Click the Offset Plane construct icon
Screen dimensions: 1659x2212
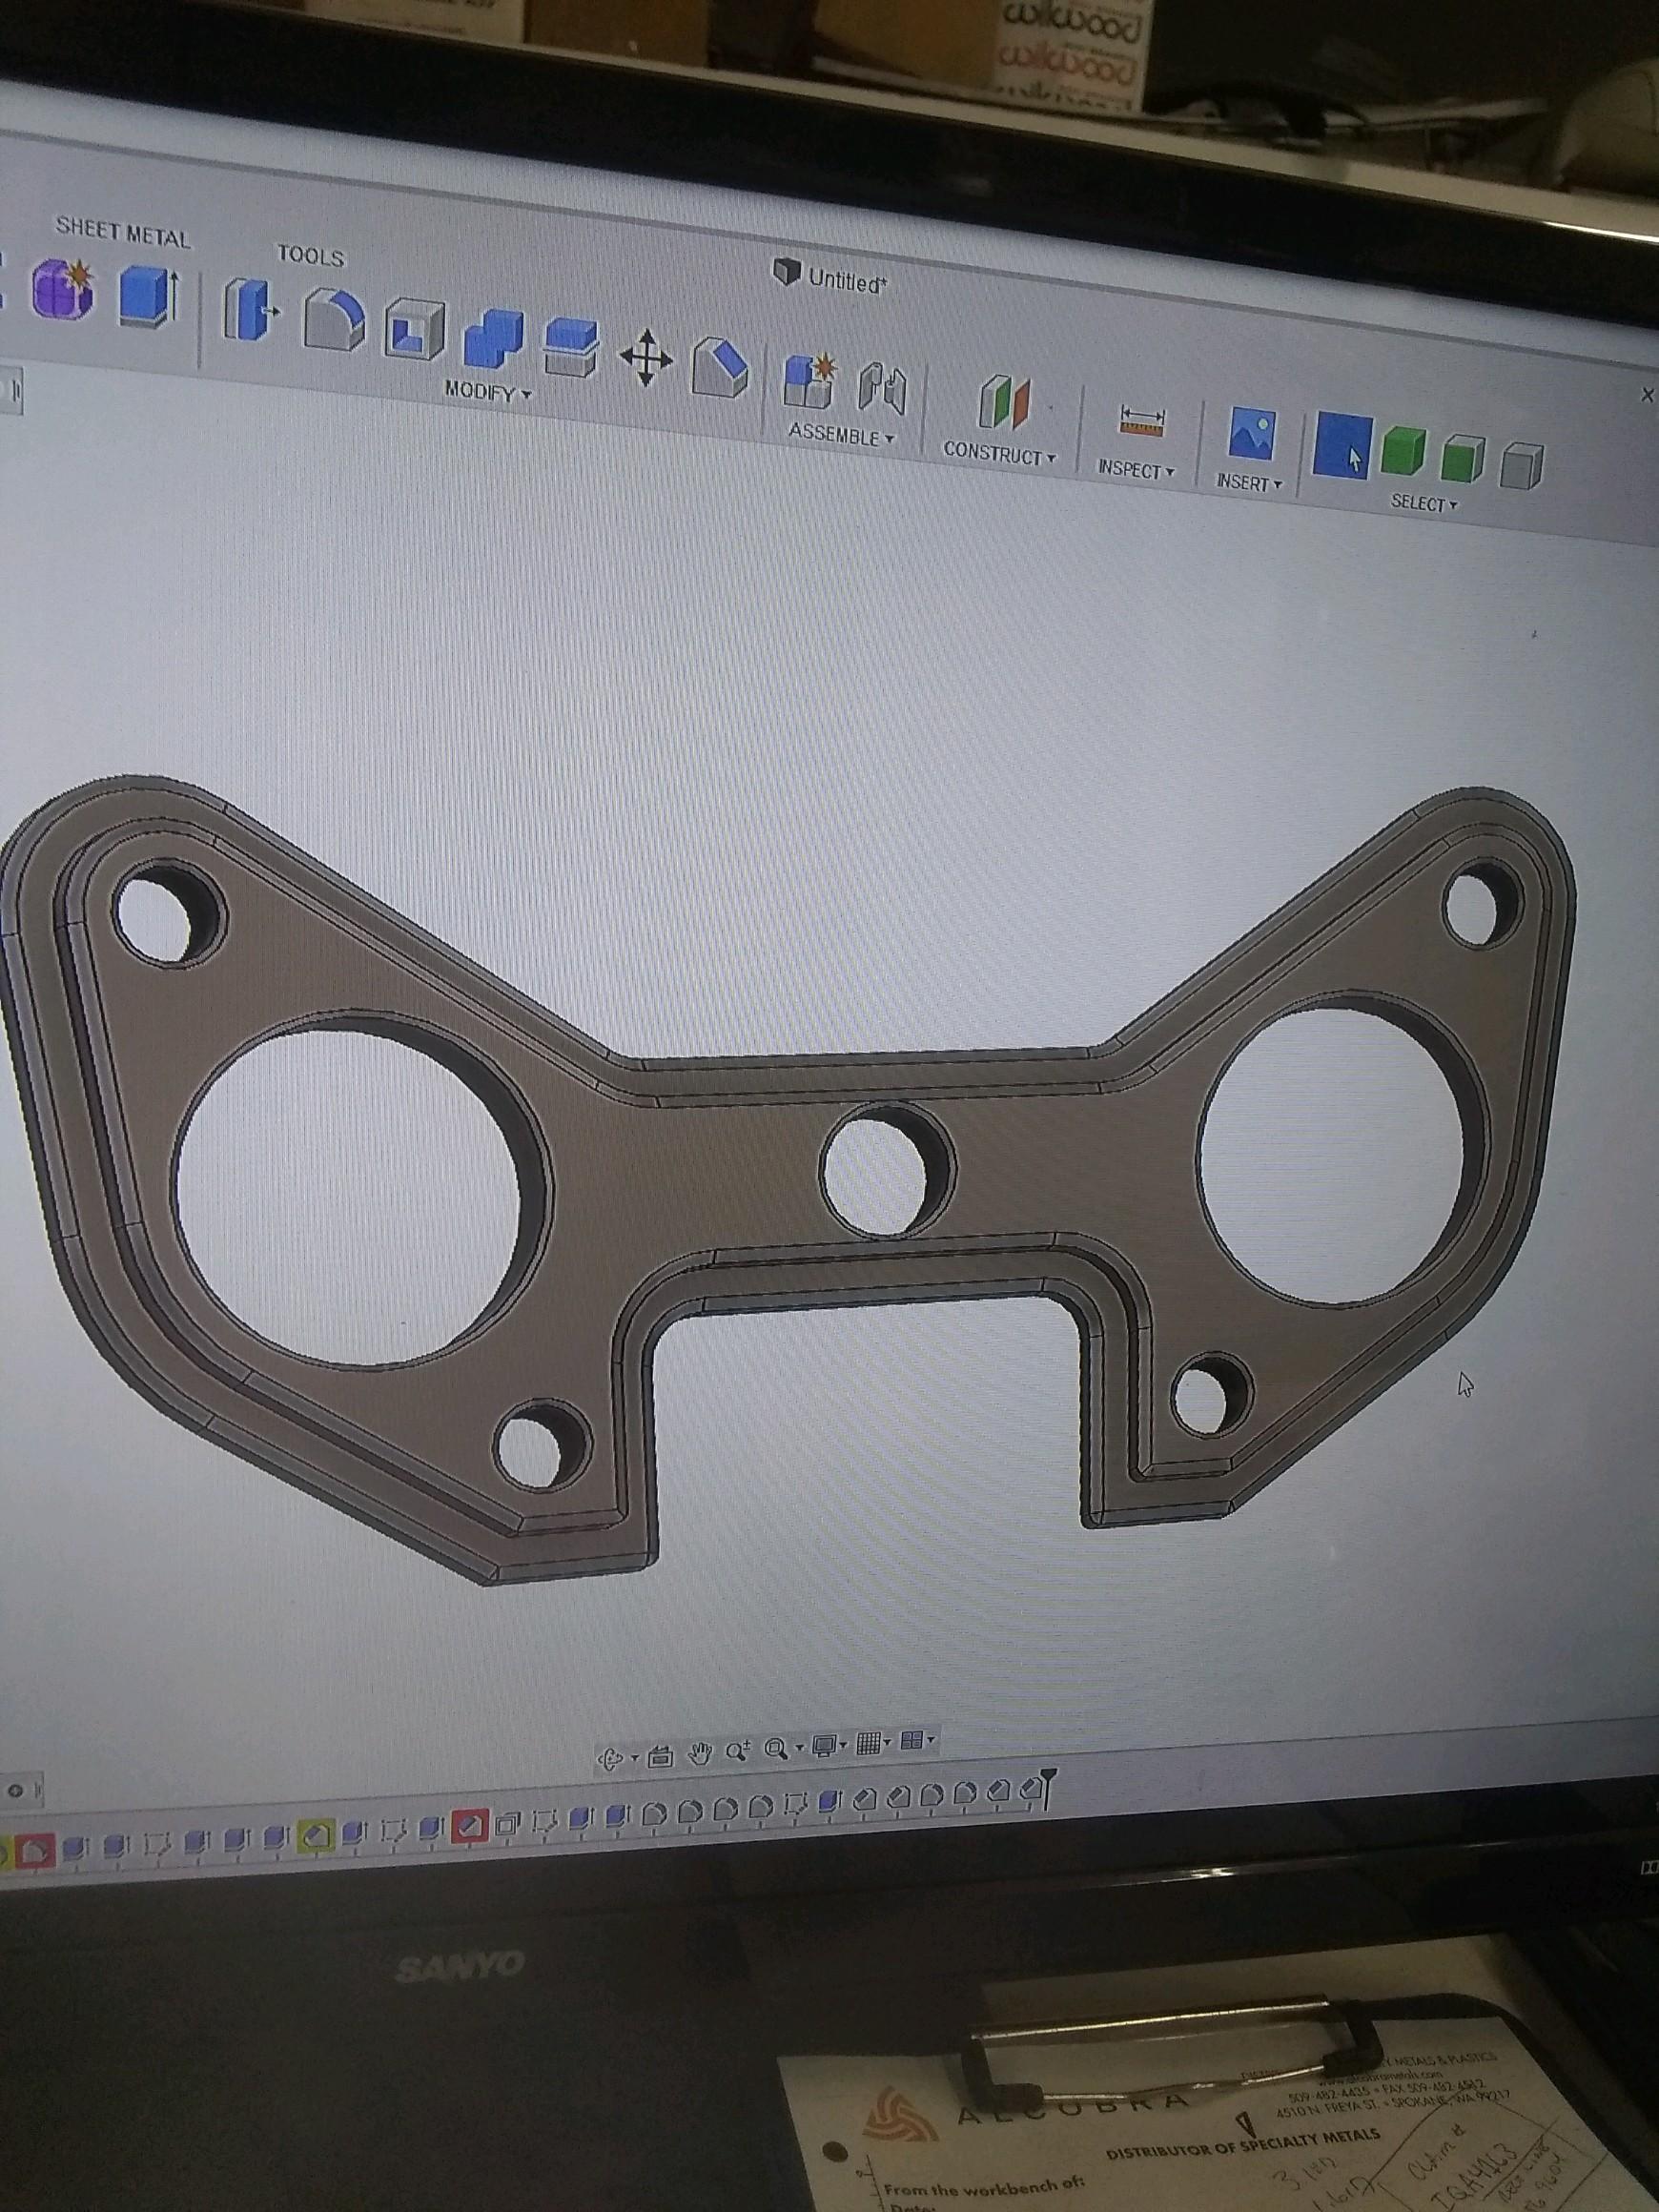tap(1003, 404)
